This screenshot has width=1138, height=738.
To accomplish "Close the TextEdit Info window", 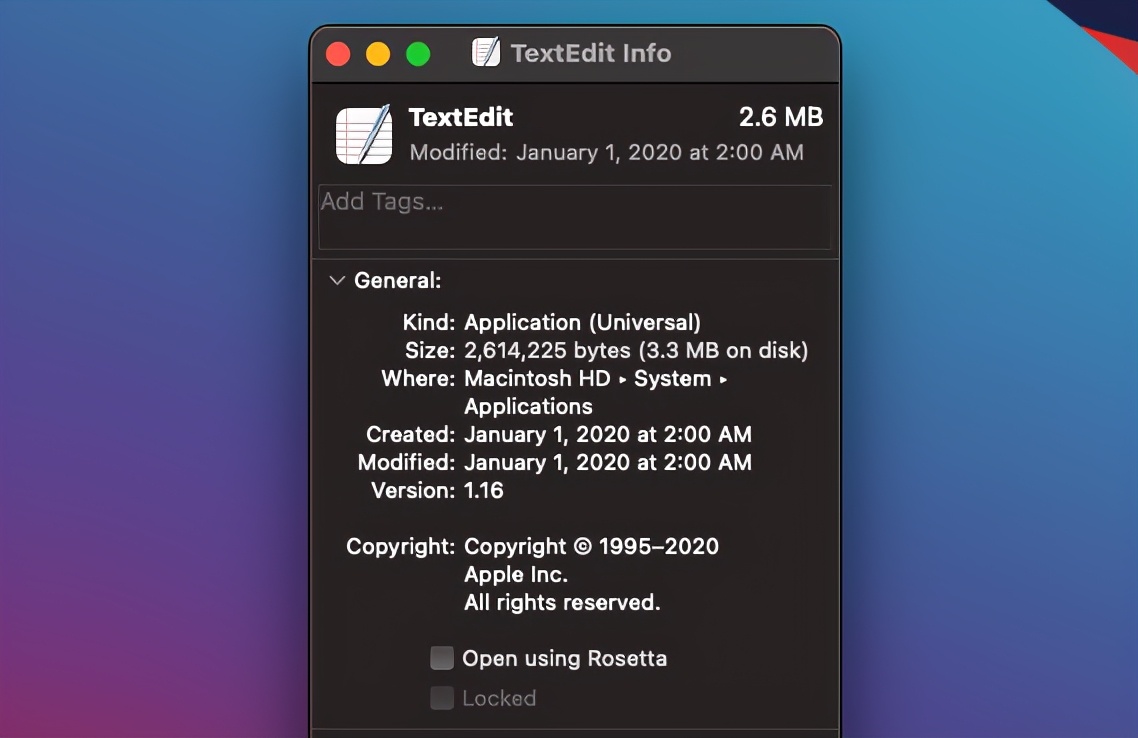I will pyautogui.click(x=339, y=54).
